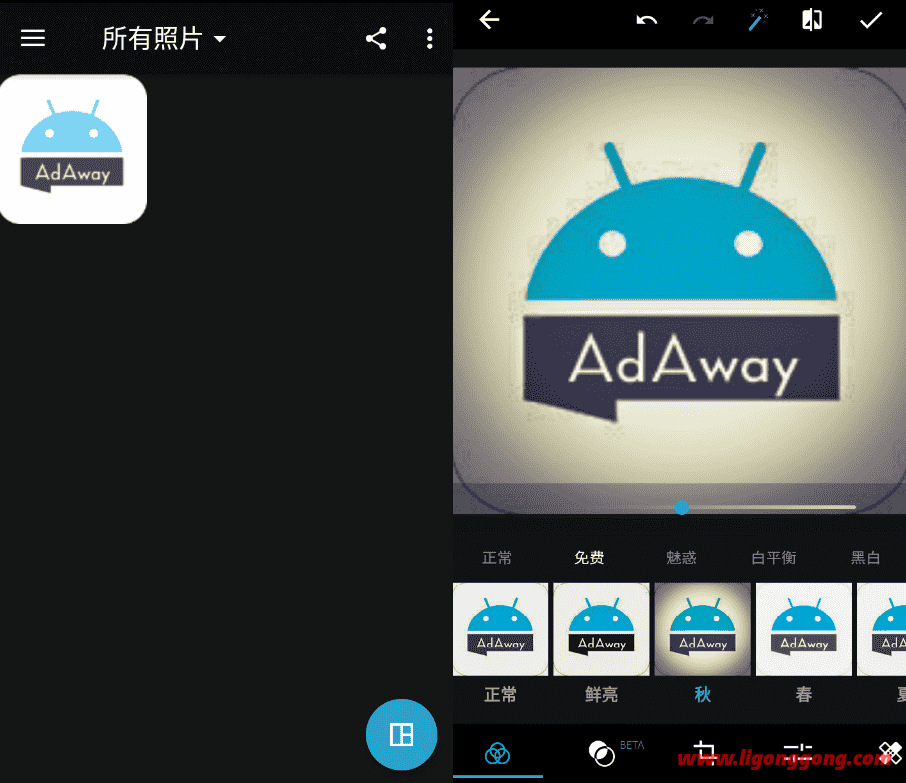This screenshot has height=783, width=906.
Task: Tap the share icon in gallery header
Action: coord(376,39)
